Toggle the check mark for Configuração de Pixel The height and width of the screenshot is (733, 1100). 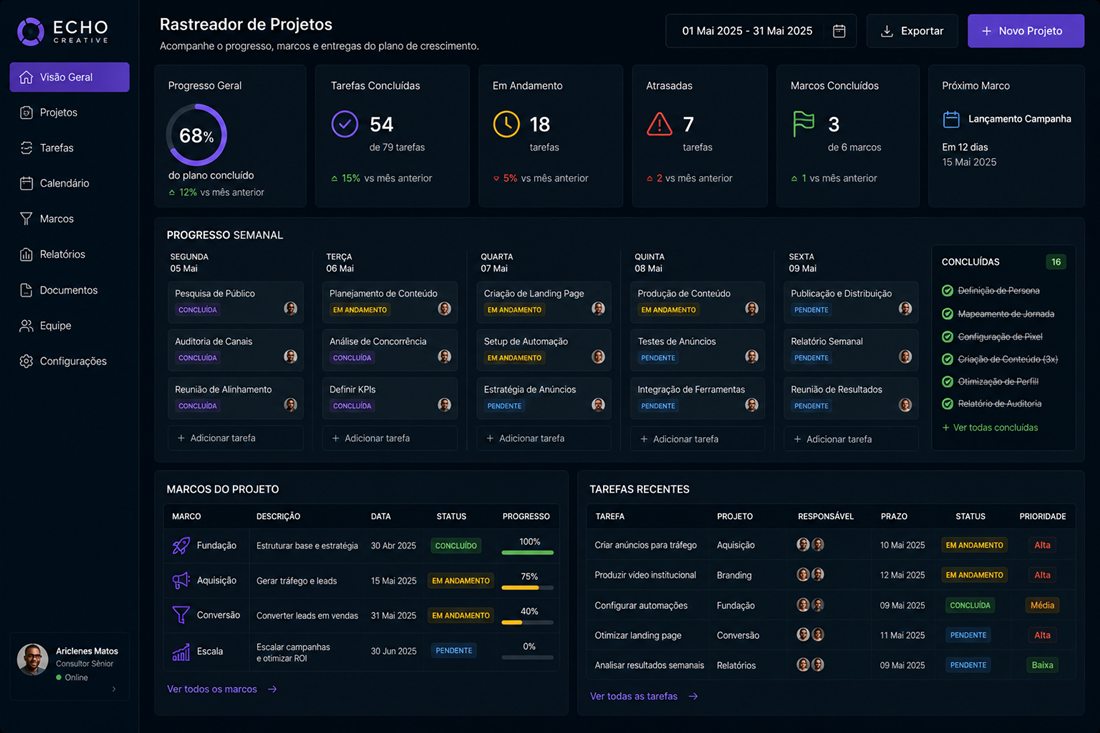pos(947,337)
